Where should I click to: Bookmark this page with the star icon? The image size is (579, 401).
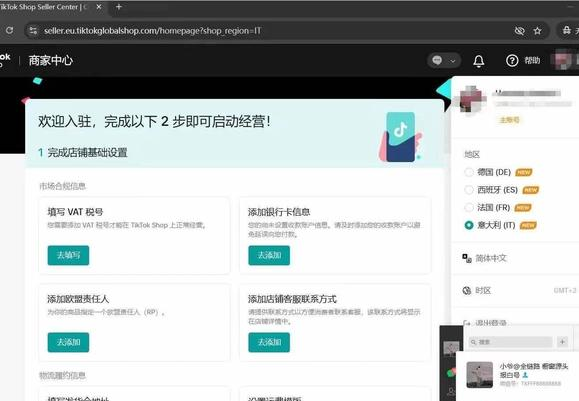[537, 31]
